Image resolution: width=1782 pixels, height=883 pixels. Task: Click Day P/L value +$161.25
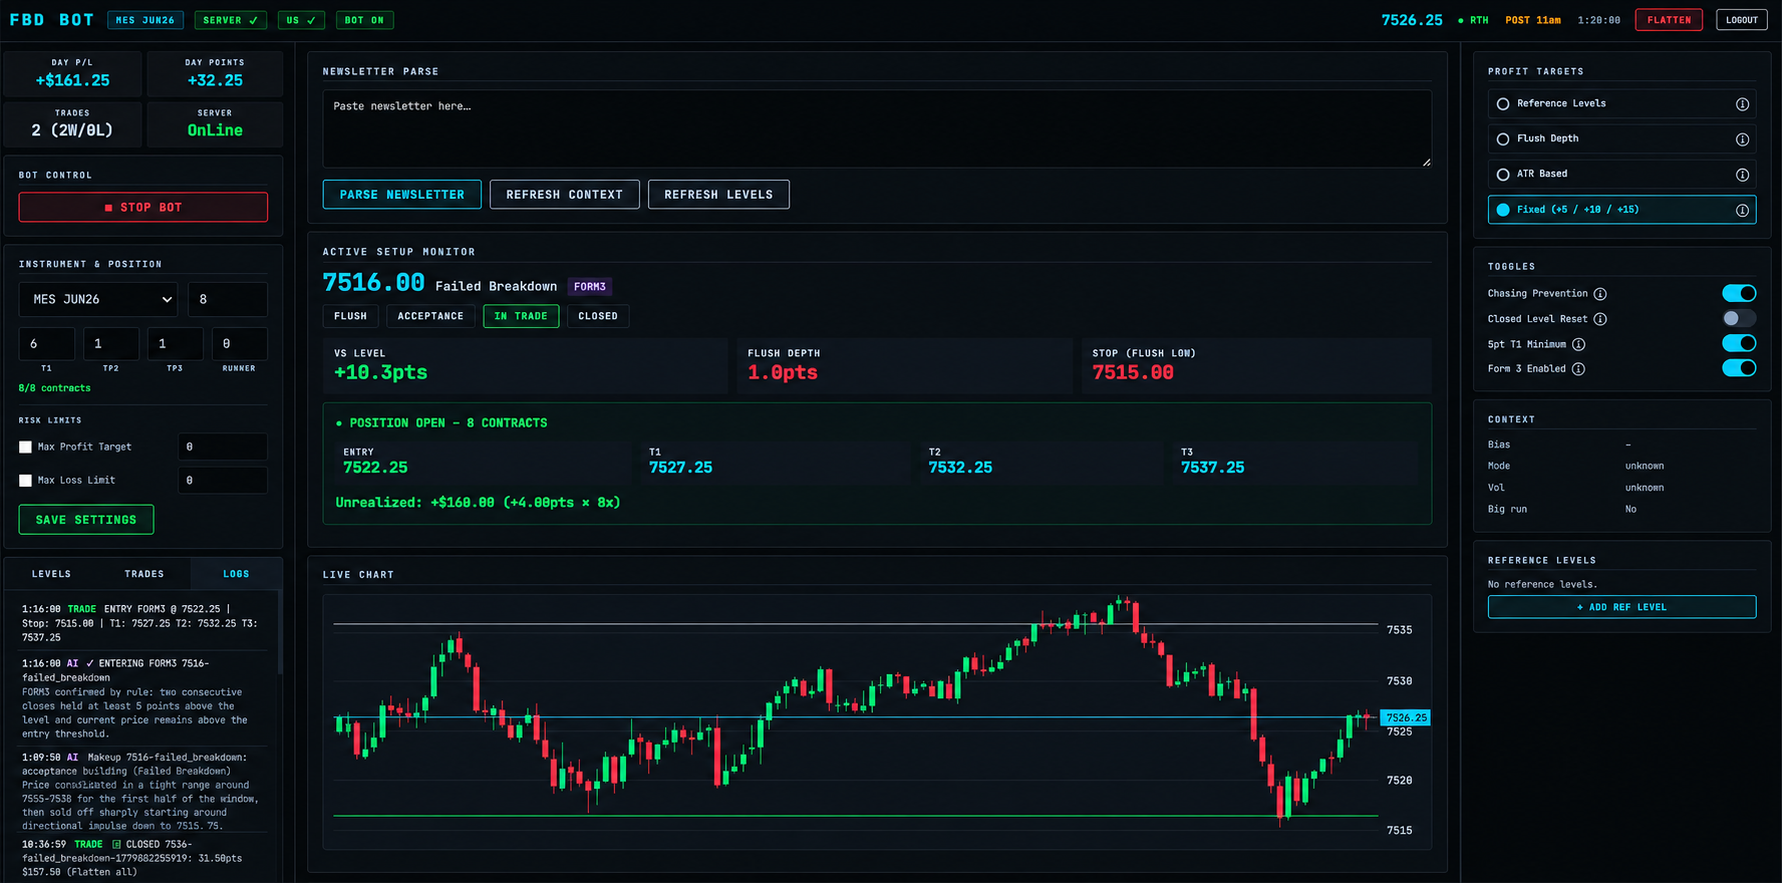coord(73,80)
